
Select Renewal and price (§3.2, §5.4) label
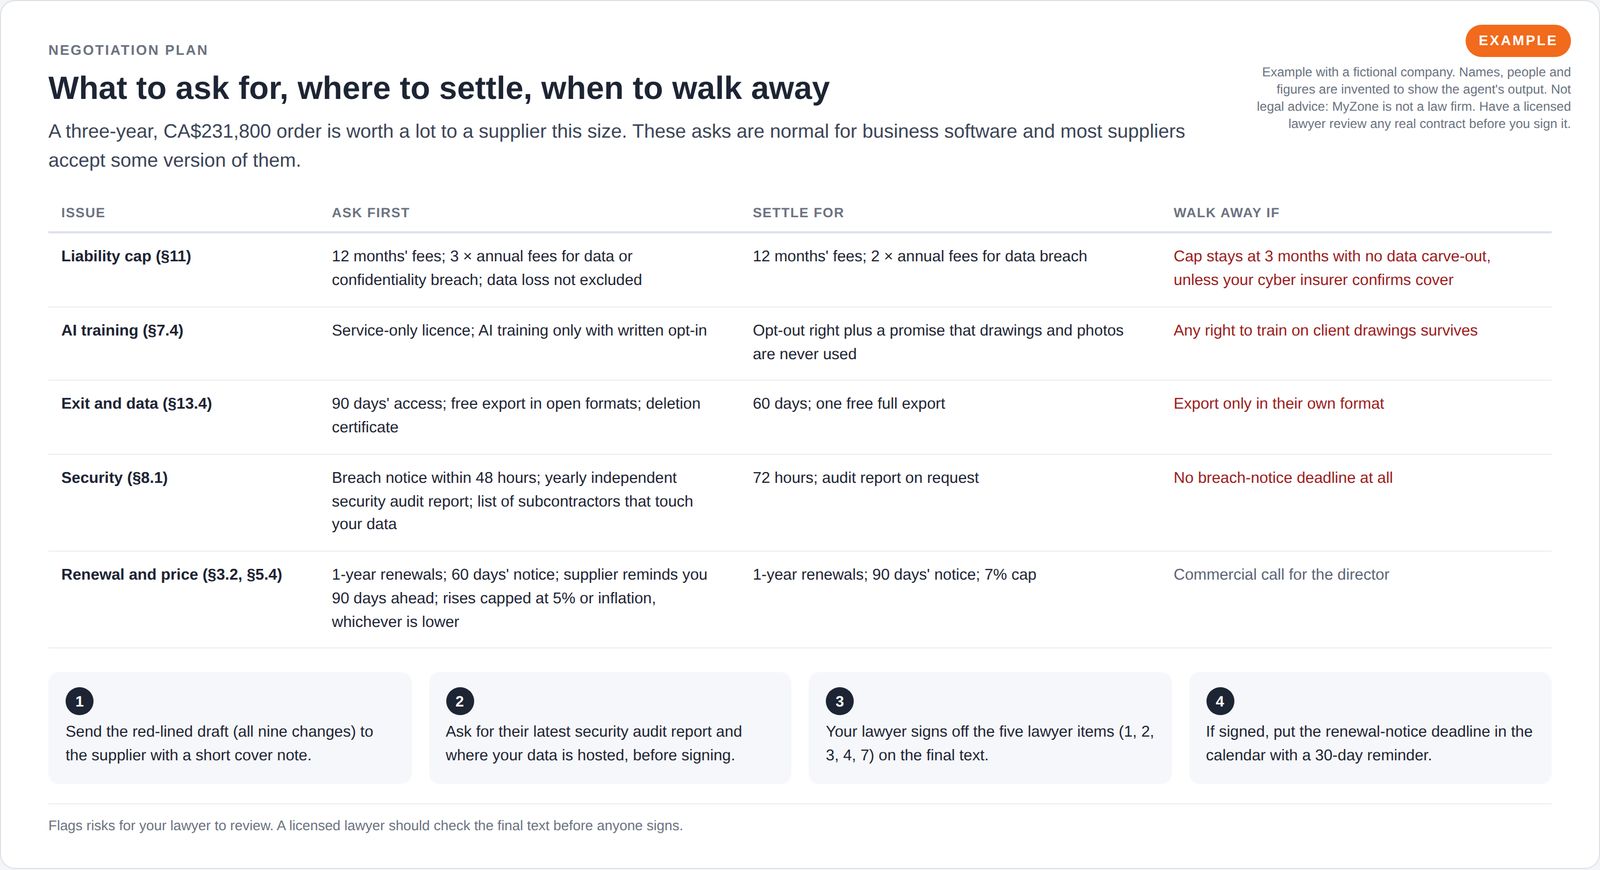point(171,574)
